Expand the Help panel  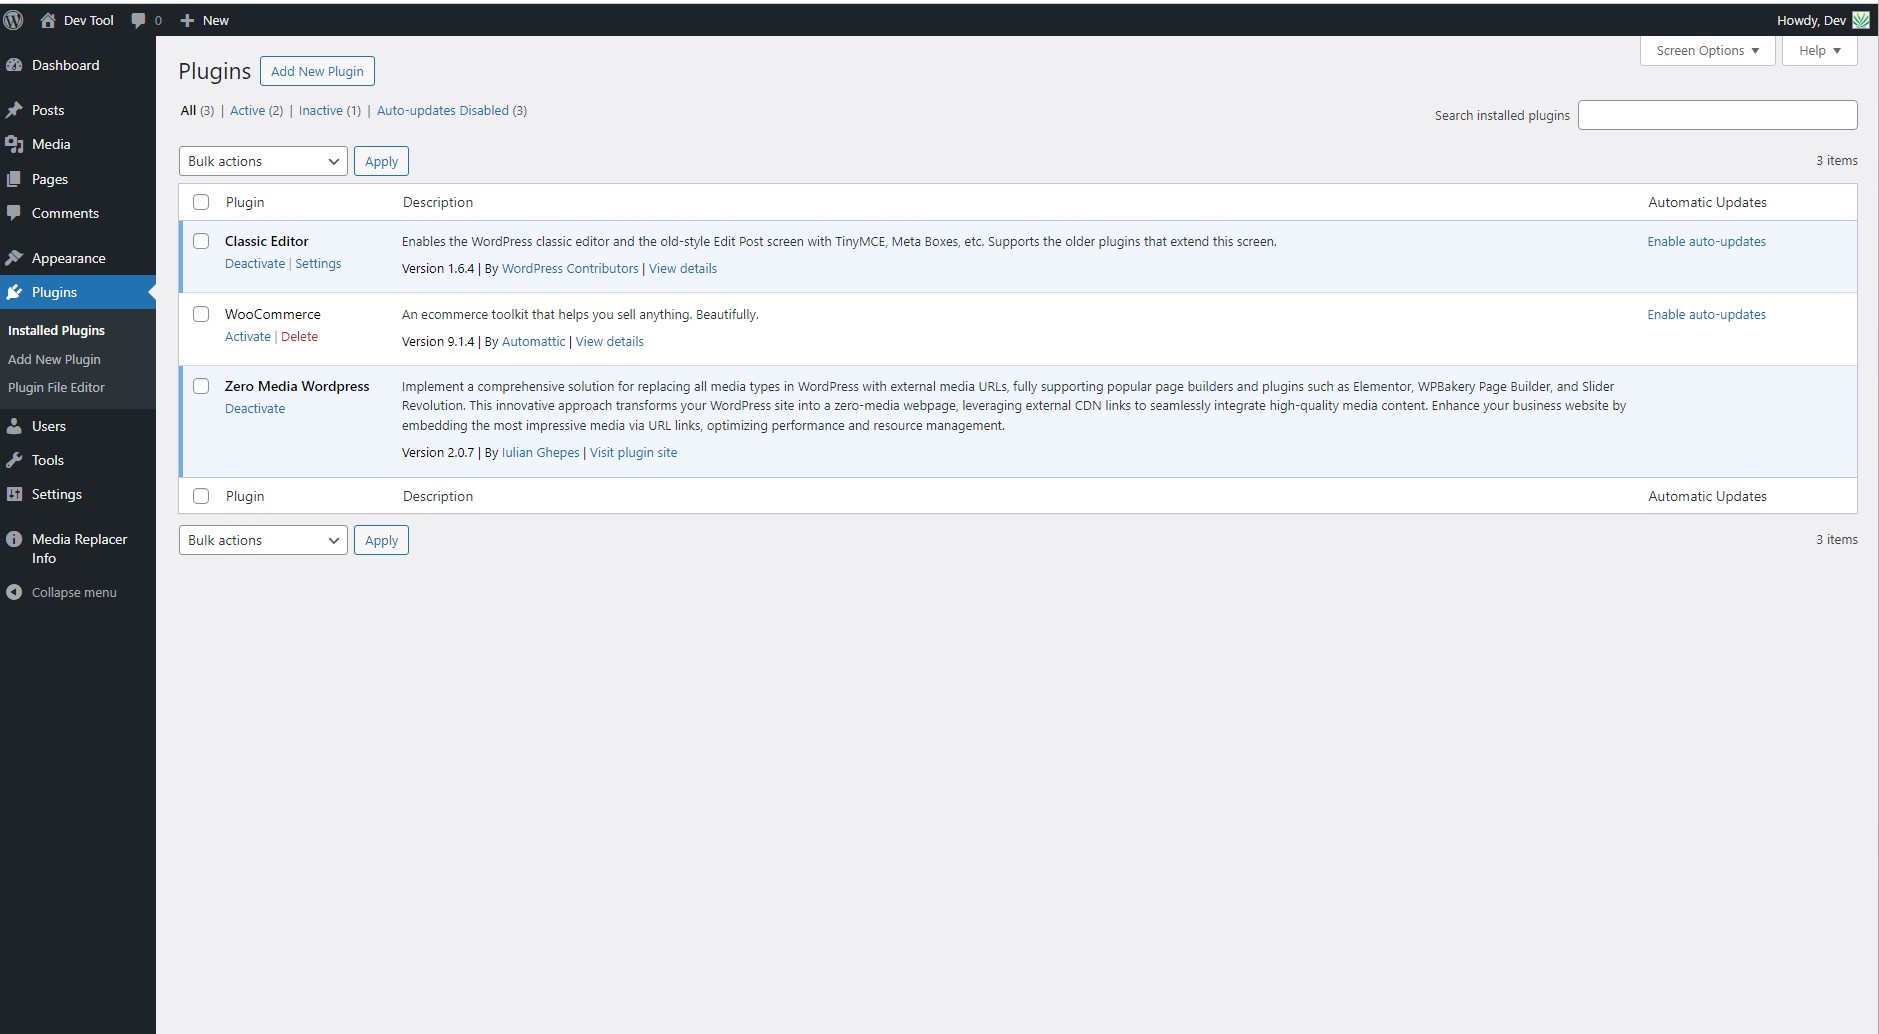click(x=1819, y=51)
